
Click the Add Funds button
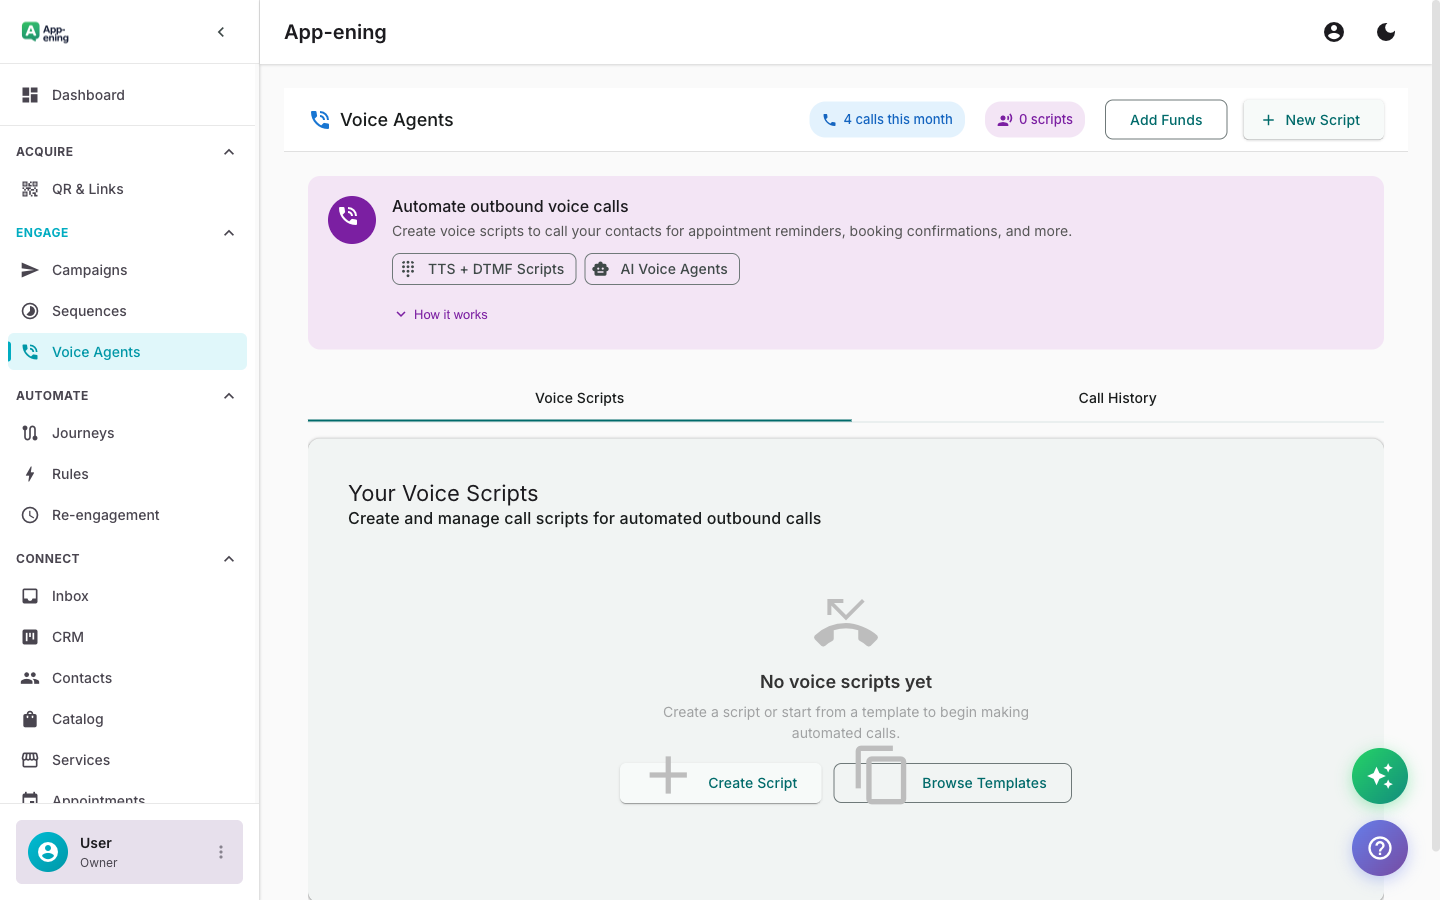tap(1166, 119)
